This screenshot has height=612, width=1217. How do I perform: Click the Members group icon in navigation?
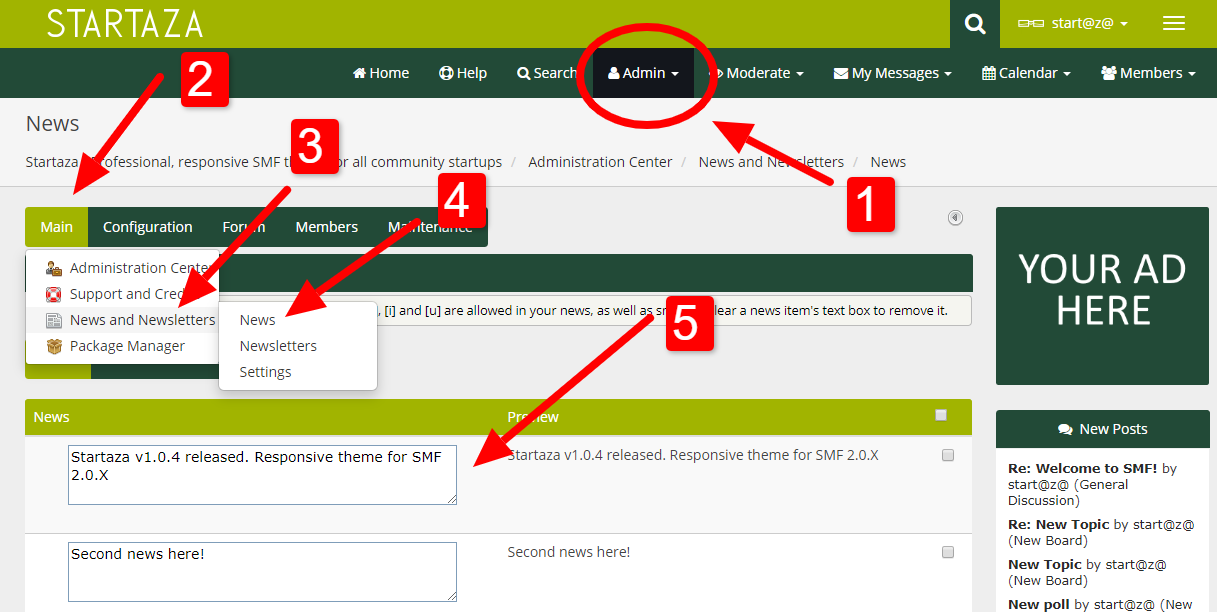pos(1109,73)
